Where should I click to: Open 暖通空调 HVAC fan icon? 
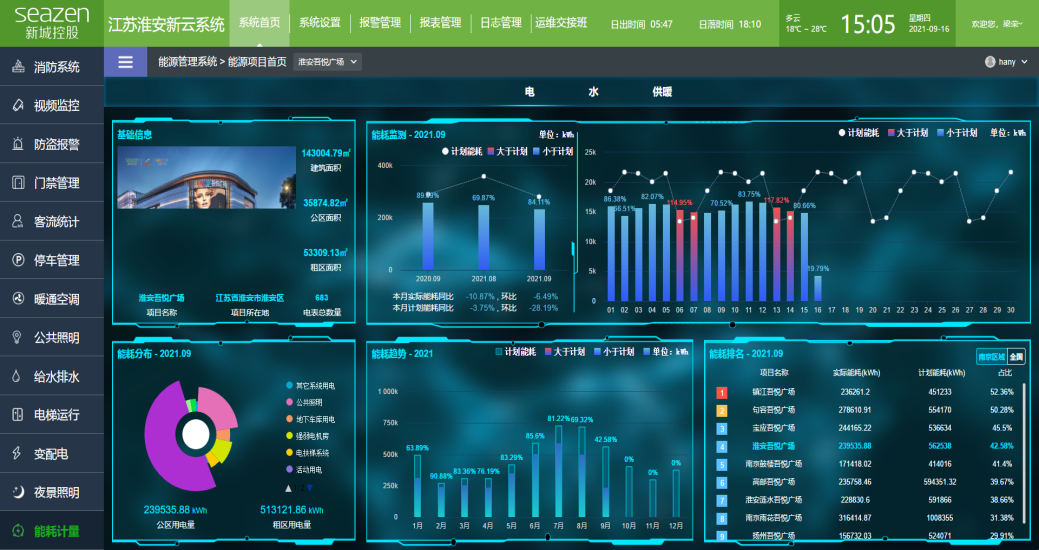17,299
